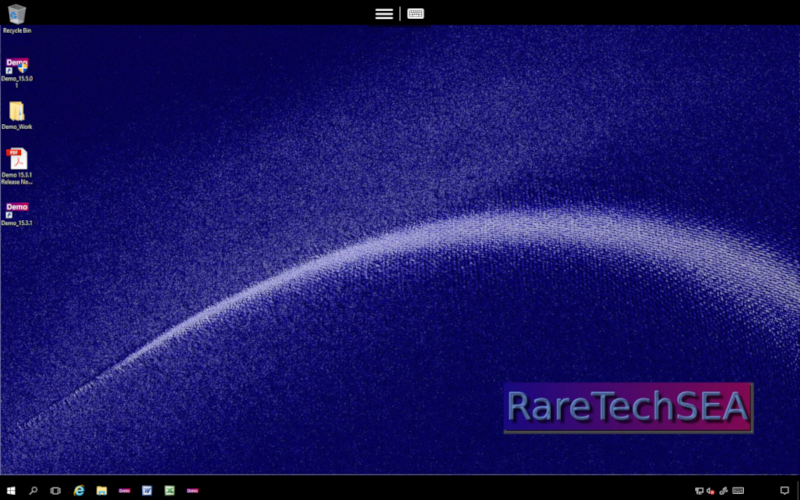Launch Word from the taskbar

[147, 490]
